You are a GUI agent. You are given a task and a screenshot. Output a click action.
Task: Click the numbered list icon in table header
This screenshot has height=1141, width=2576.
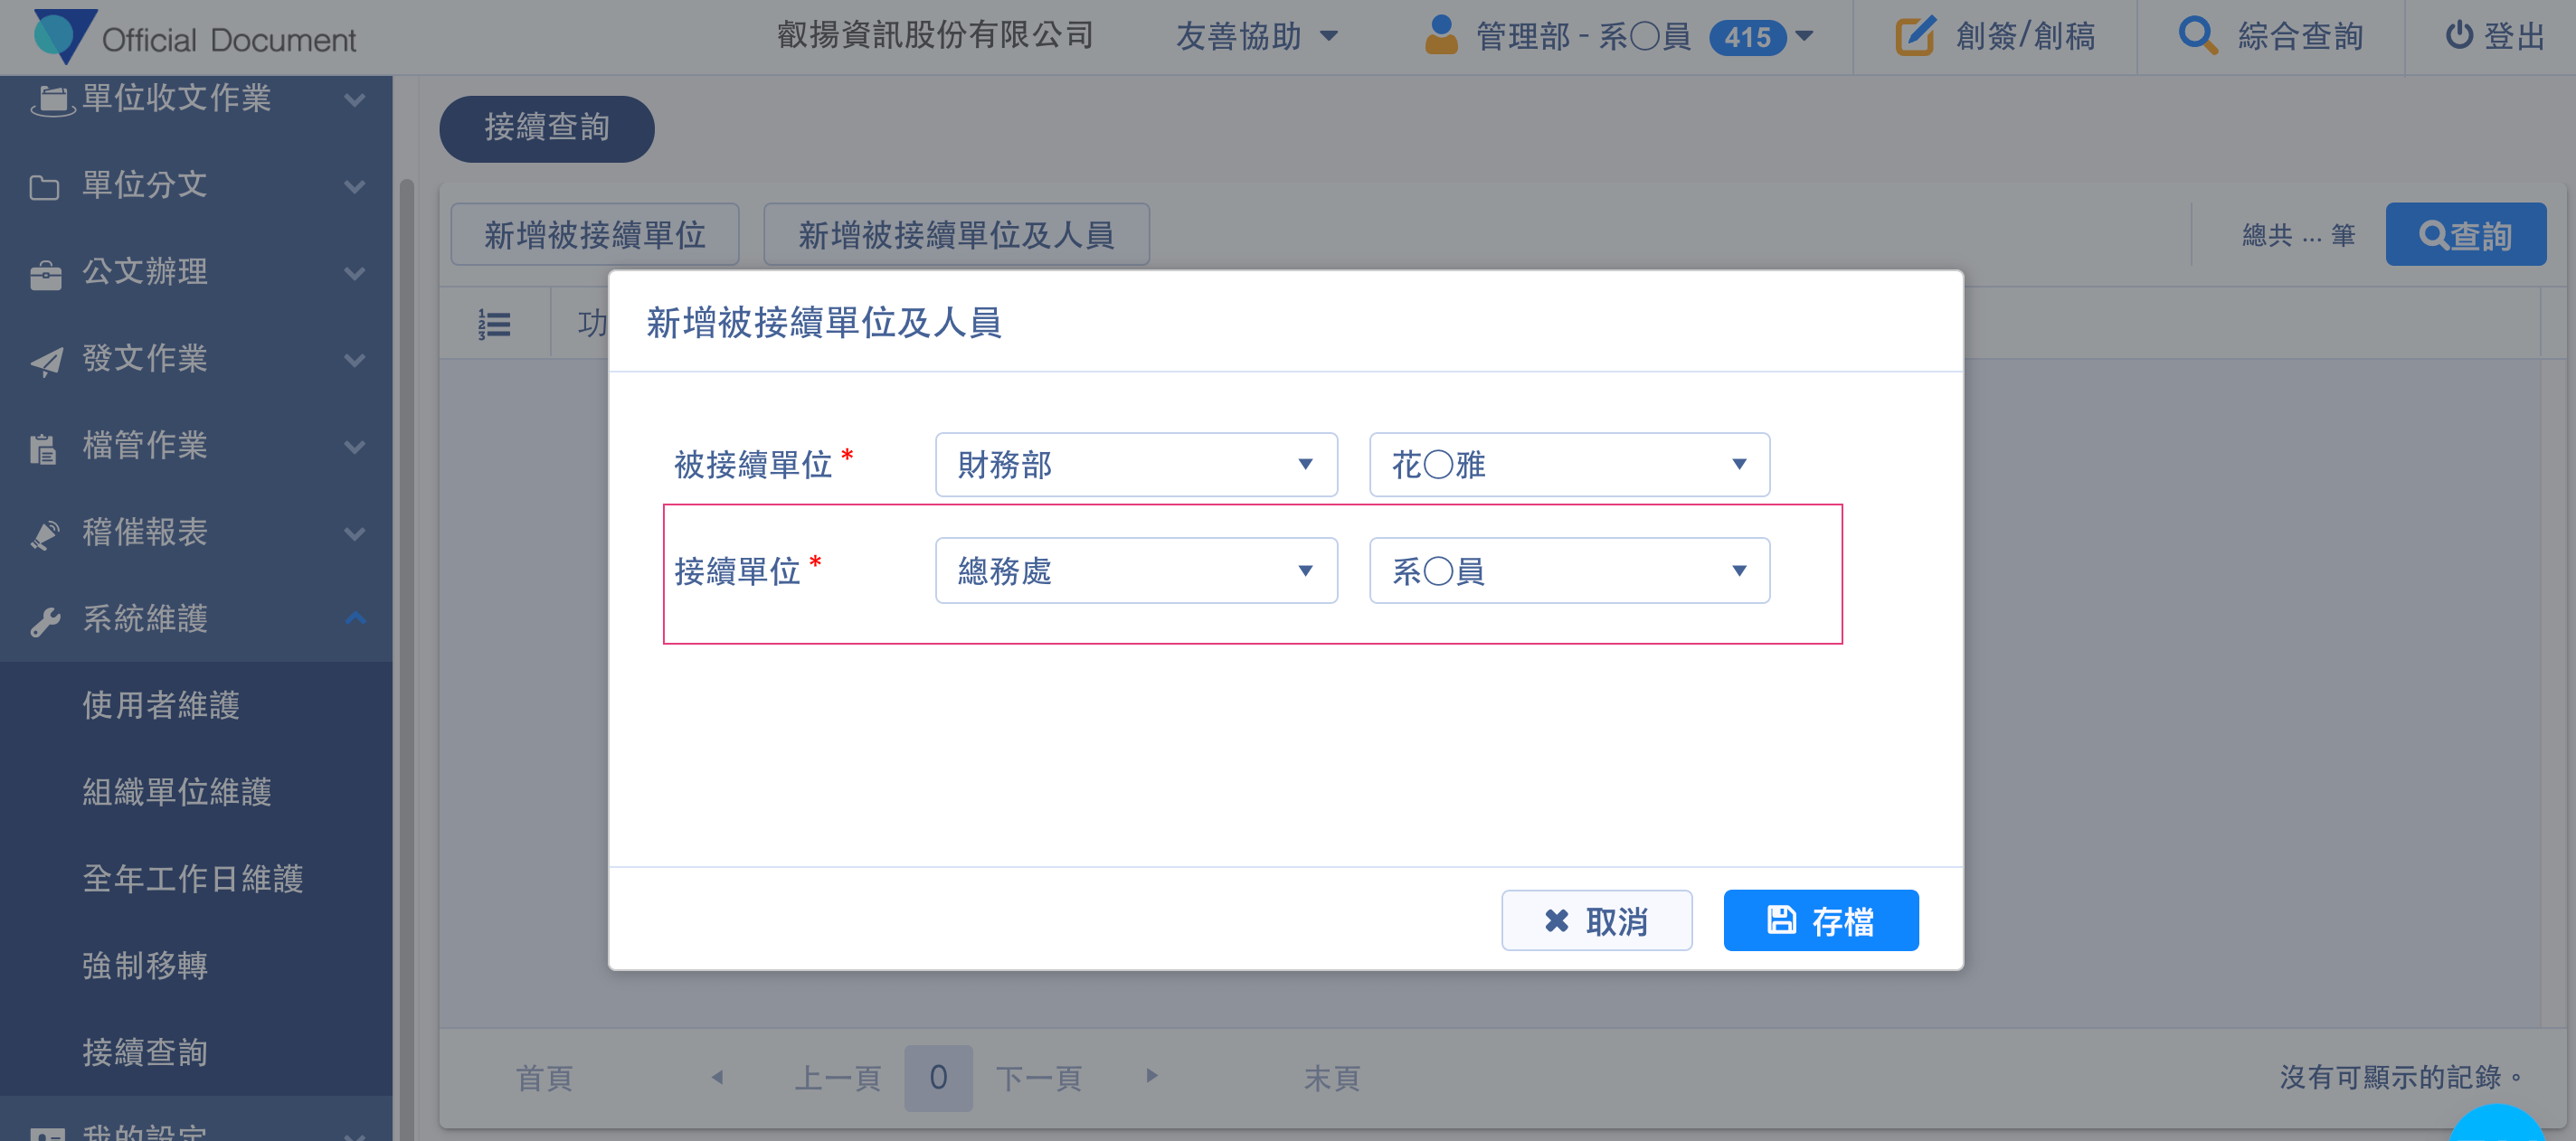coord(494,323)
